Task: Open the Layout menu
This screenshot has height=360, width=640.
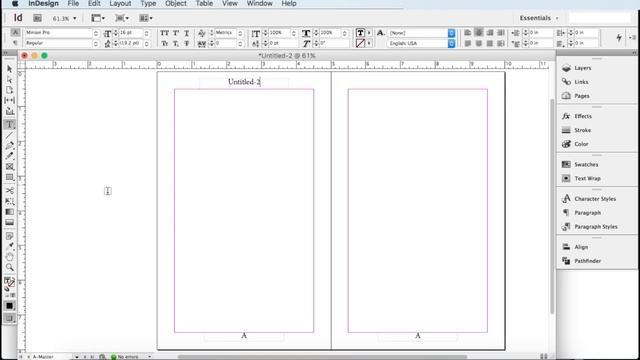Action: point(120,4)
